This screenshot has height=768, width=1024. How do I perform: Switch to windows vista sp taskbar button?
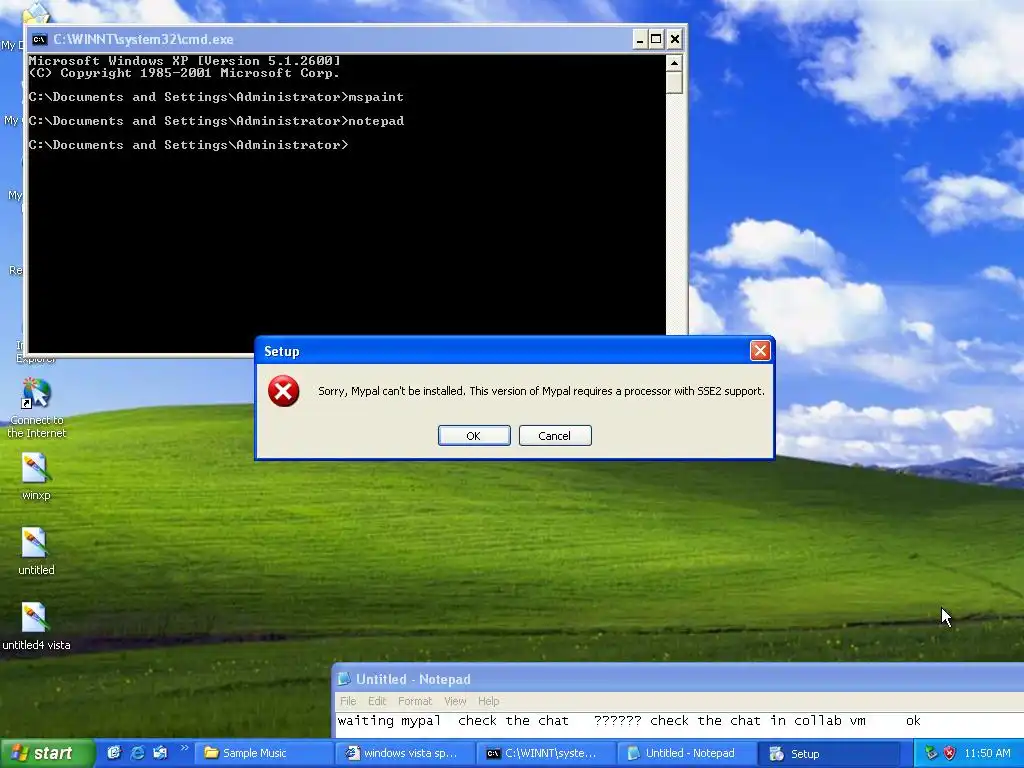click(404, 753)
